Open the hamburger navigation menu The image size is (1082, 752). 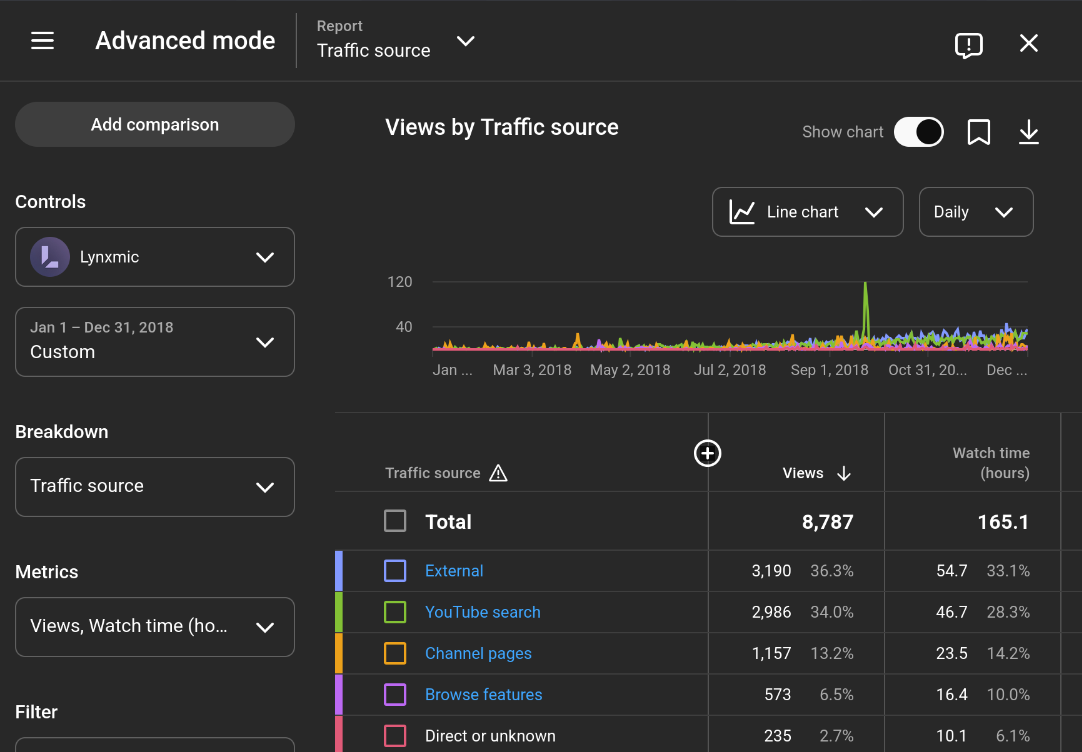[x=42, y=41]
